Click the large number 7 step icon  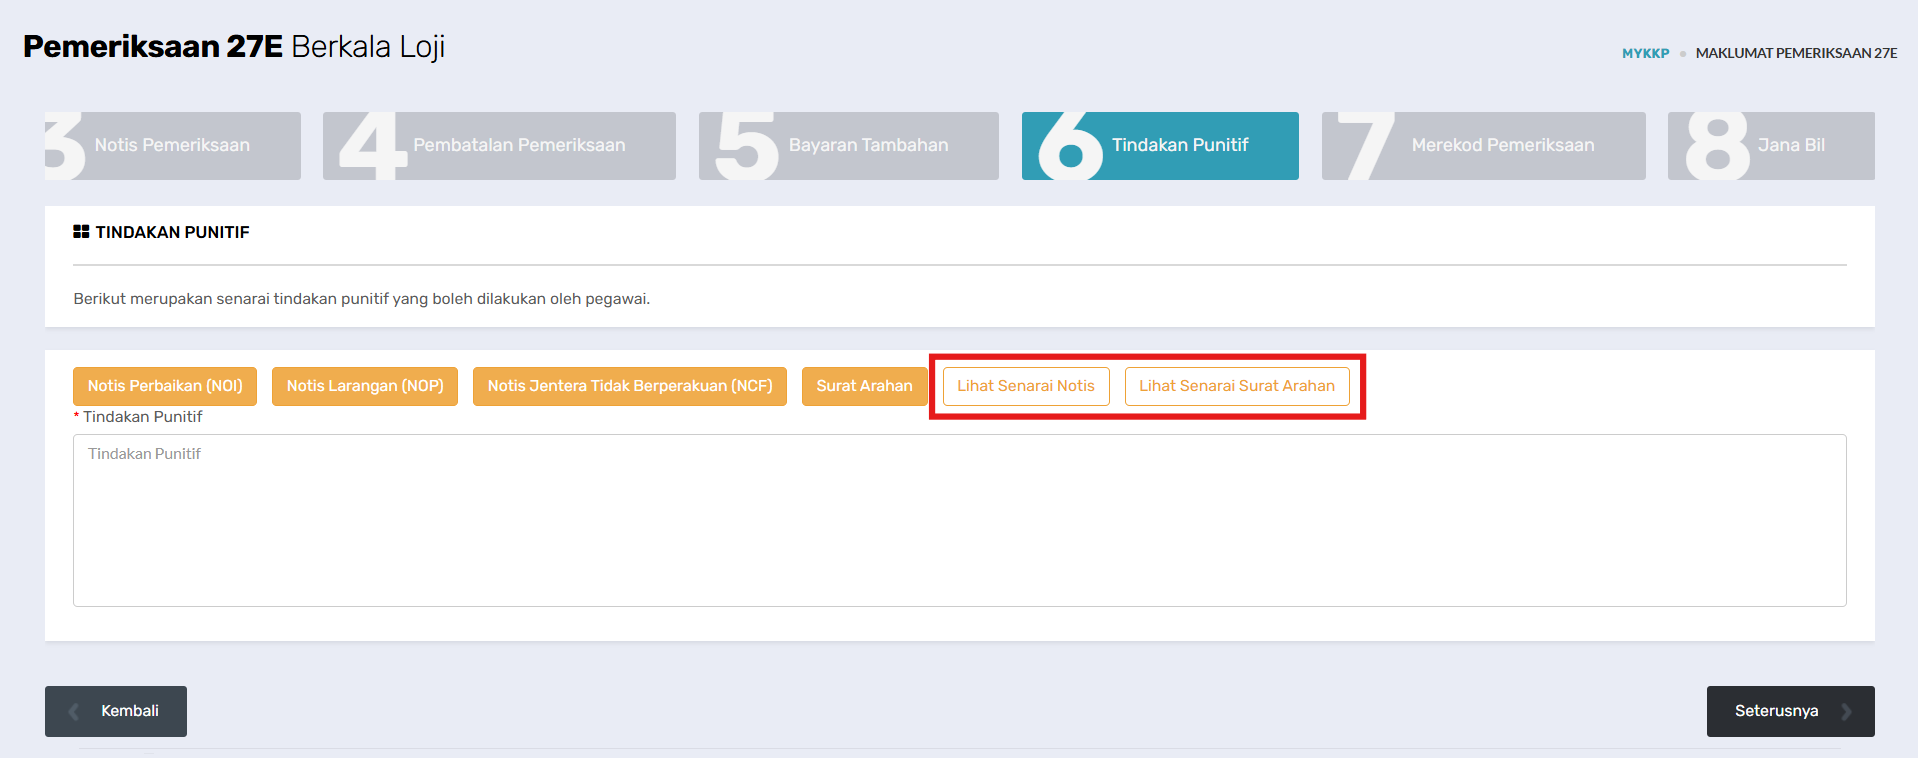point(1366,146)
